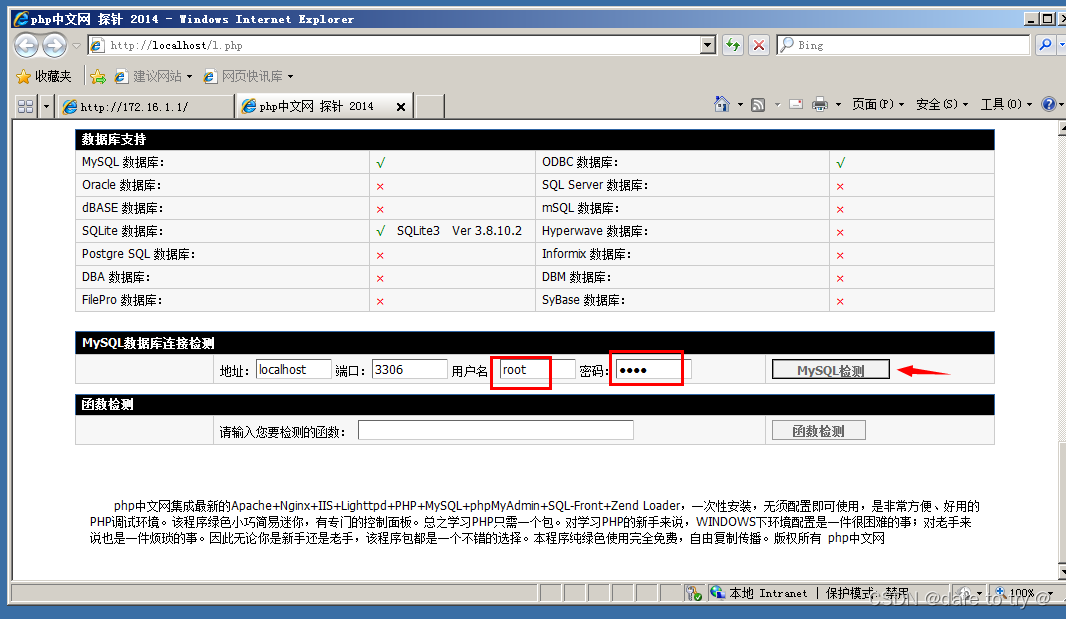The height and width of the screenshot is (619, 1066).
Task: Switch to the http://172.16.1.1/ tab
Action: 145,107
